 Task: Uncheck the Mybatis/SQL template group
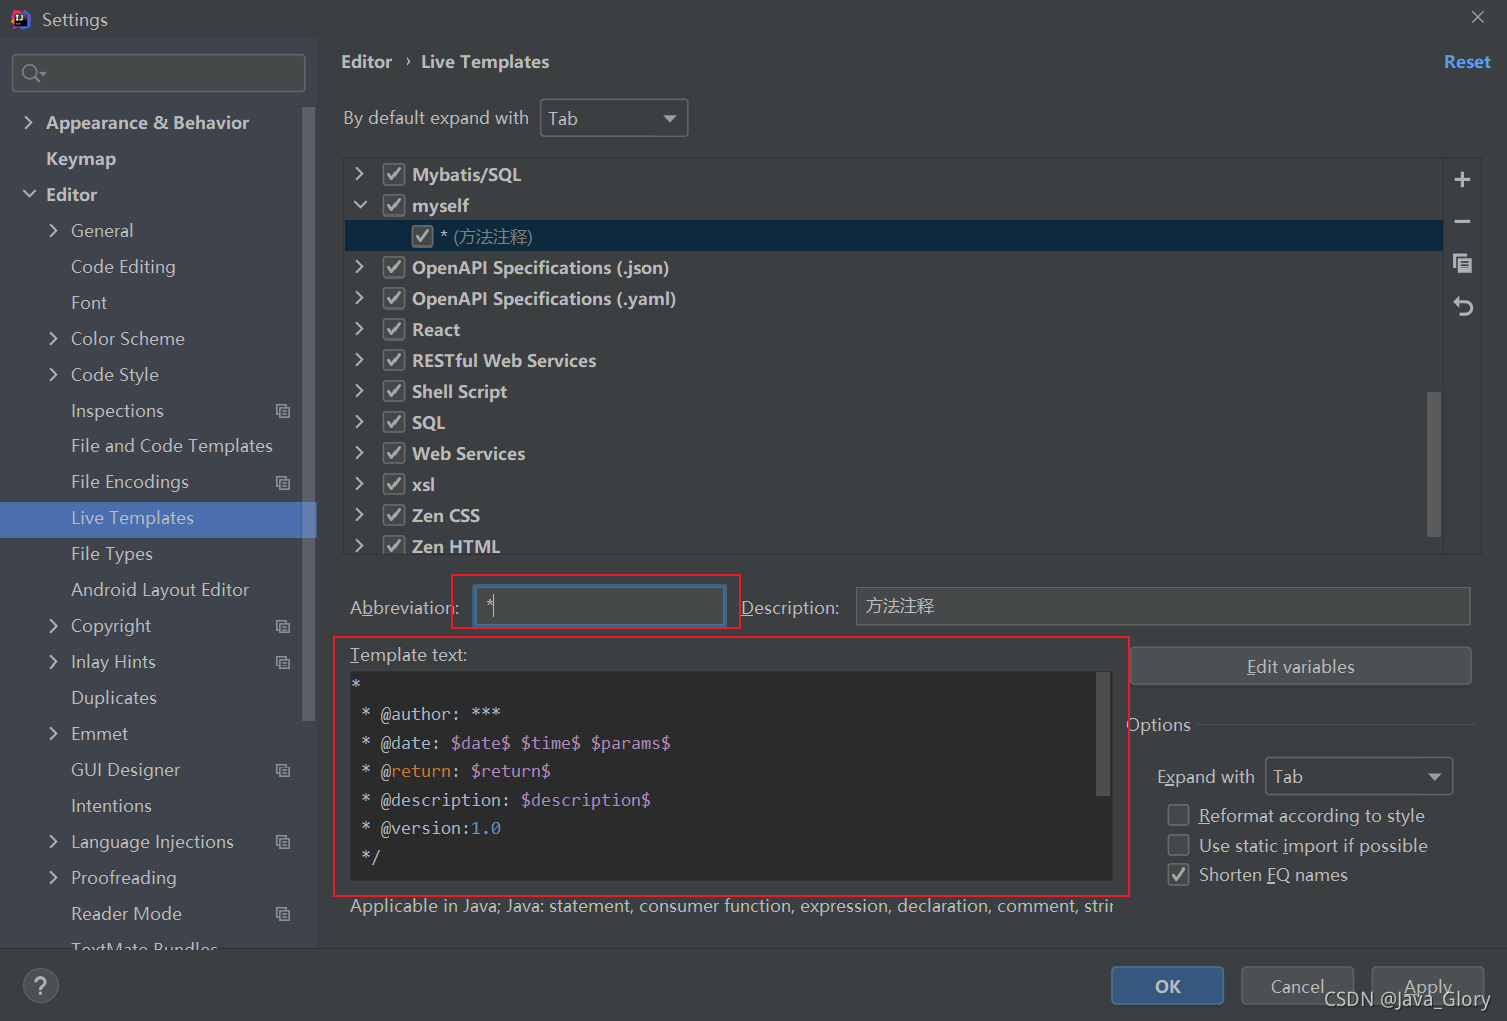(394, 174)
